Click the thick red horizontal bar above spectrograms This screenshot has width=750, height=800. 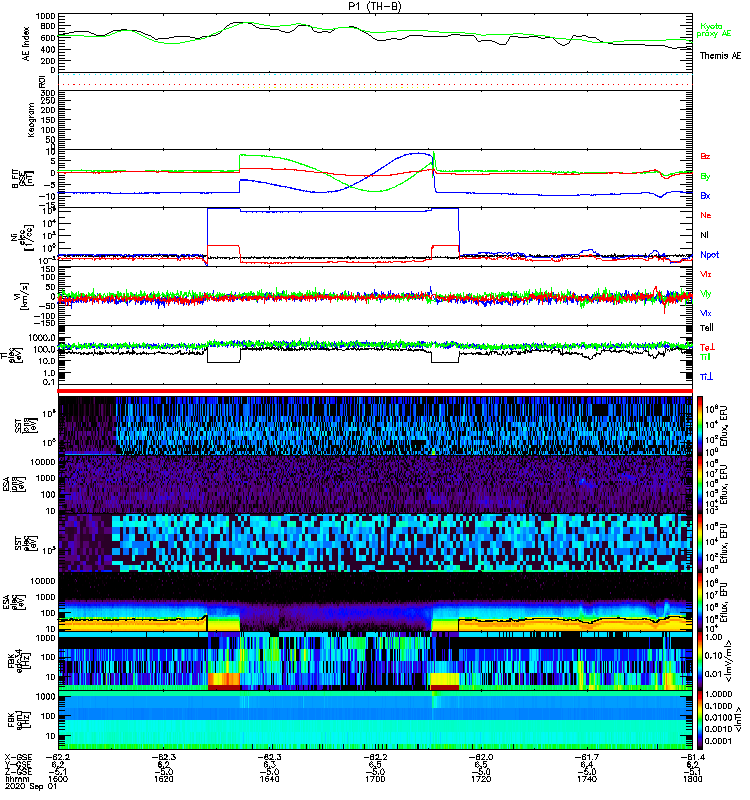[x=375, y=391]
